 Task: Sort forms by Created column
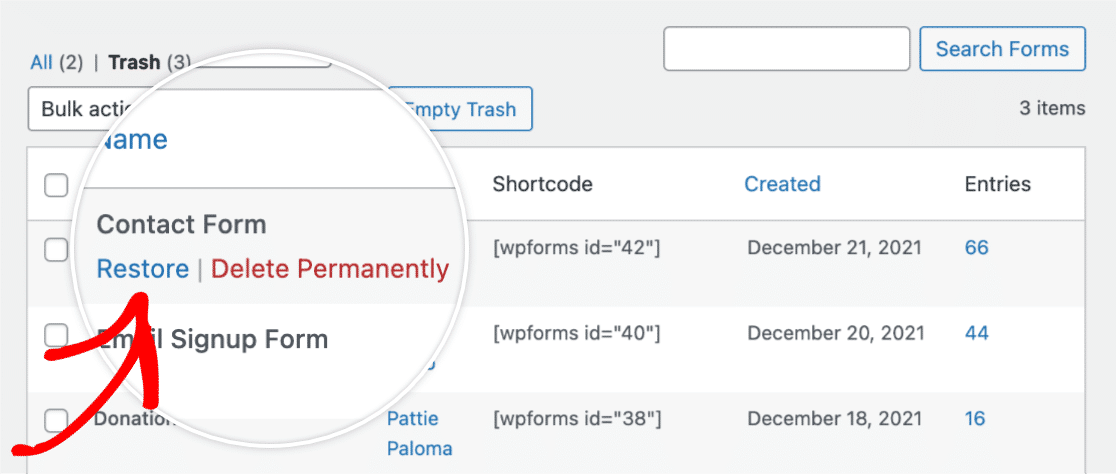pos(782,184)
